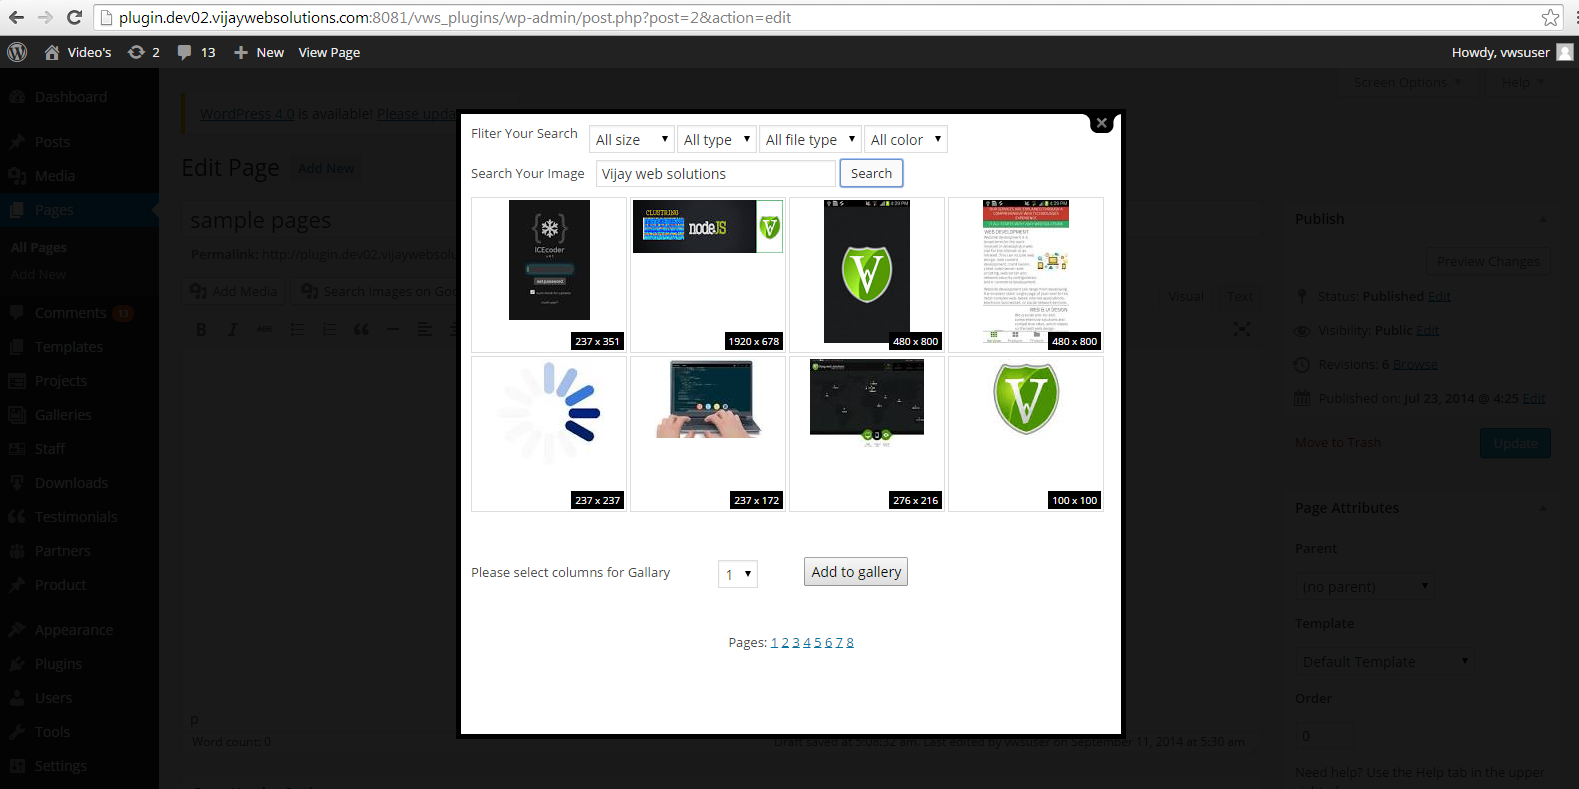Click the Move to Trash link
Screen dimensions: 1579x789
click(1338, 443)
